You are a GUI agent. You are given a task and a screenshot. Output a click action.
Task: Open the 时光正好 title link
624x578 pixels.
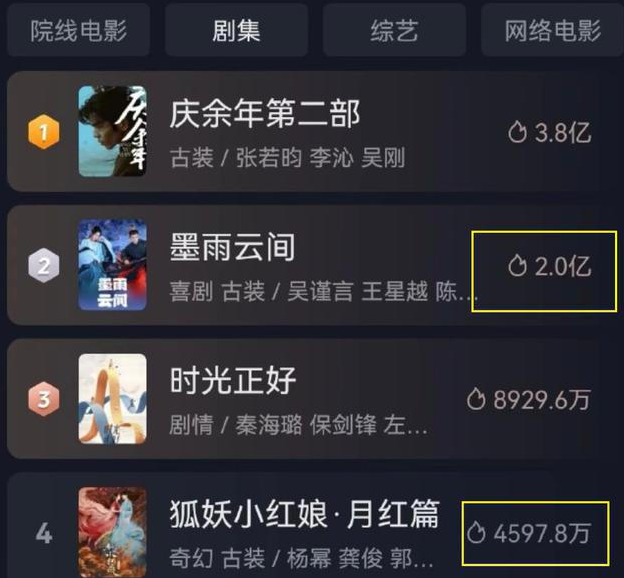click(x=233, y=381)
